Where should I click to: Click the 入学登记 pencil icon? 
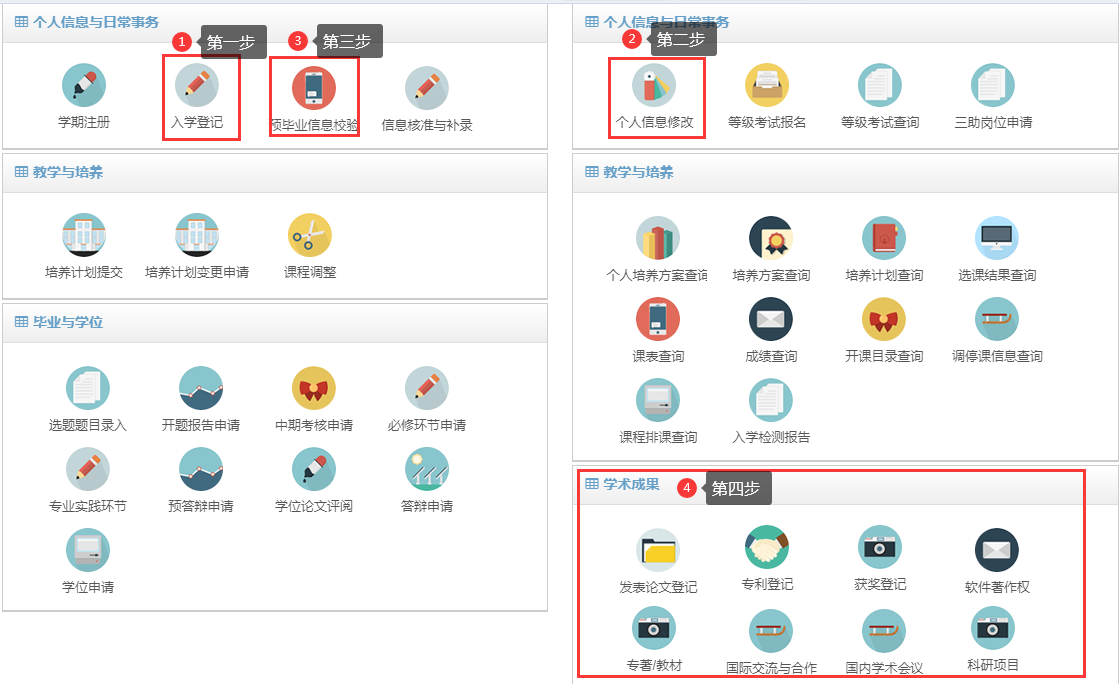(197, 86)
